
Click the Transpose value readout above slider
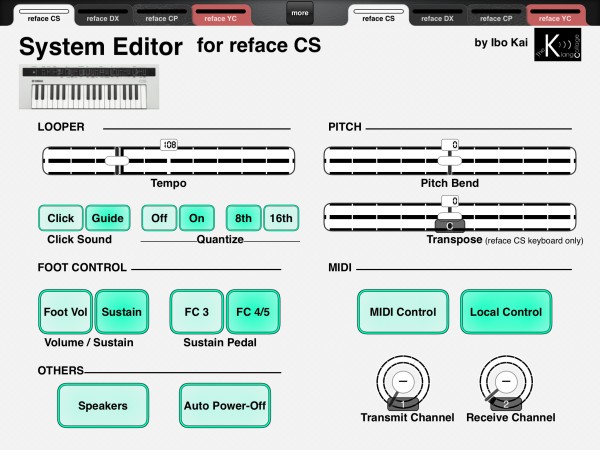point(450,201)
